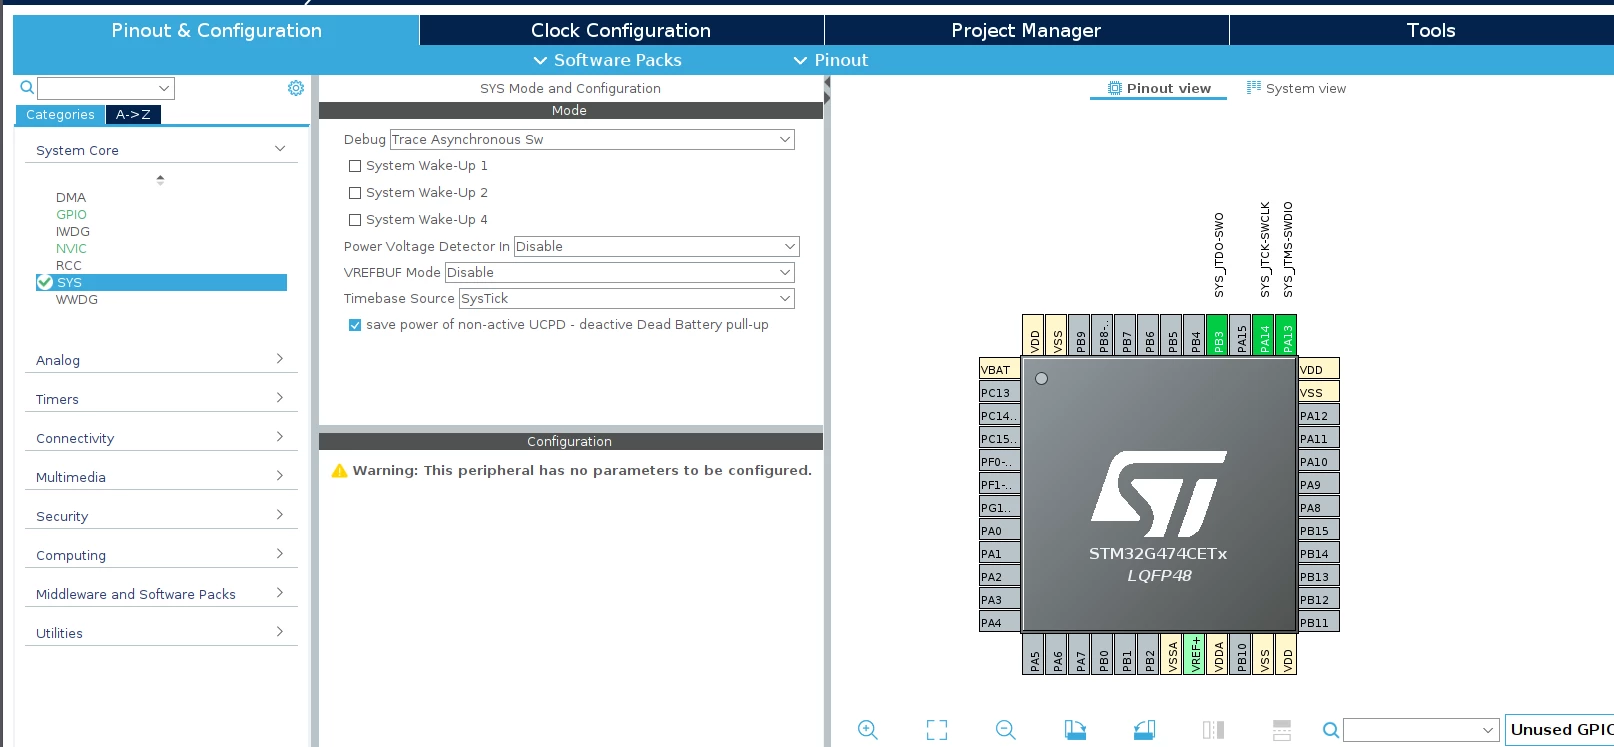Open the gear settings icon in categories panel
1614x747 pixels.
[296, 88]
